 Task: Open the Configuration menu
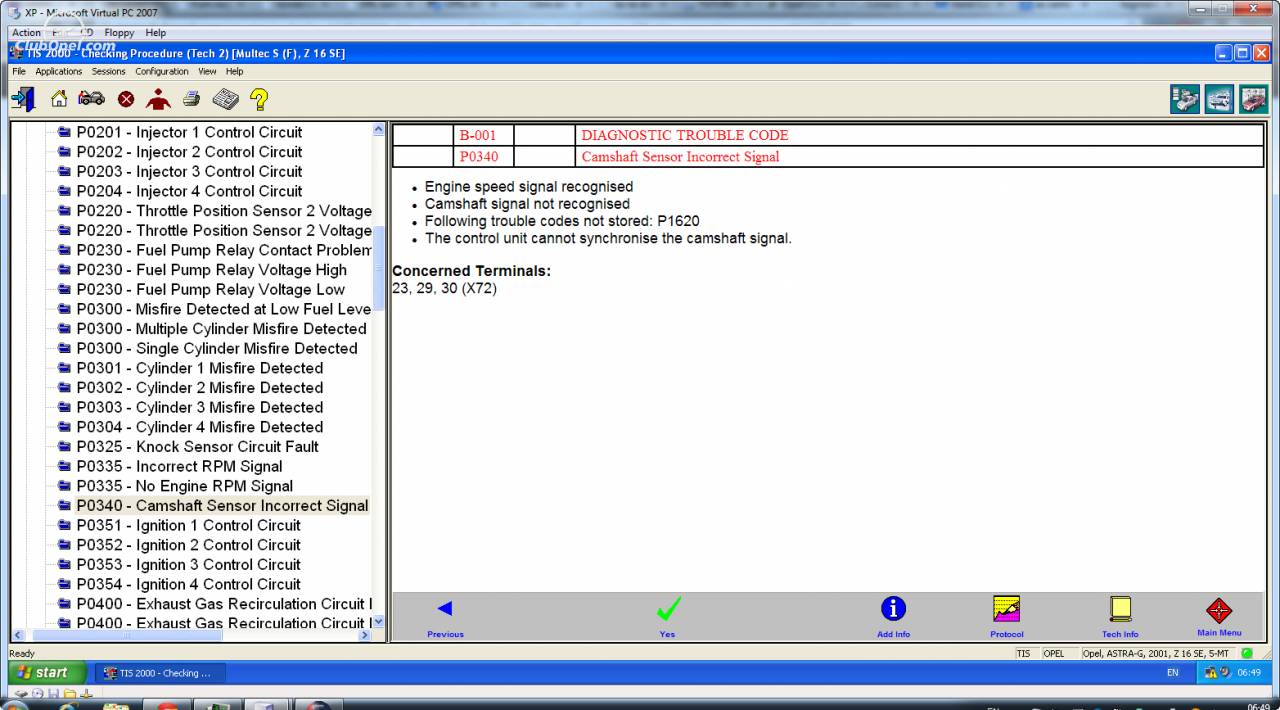[162, 72]
